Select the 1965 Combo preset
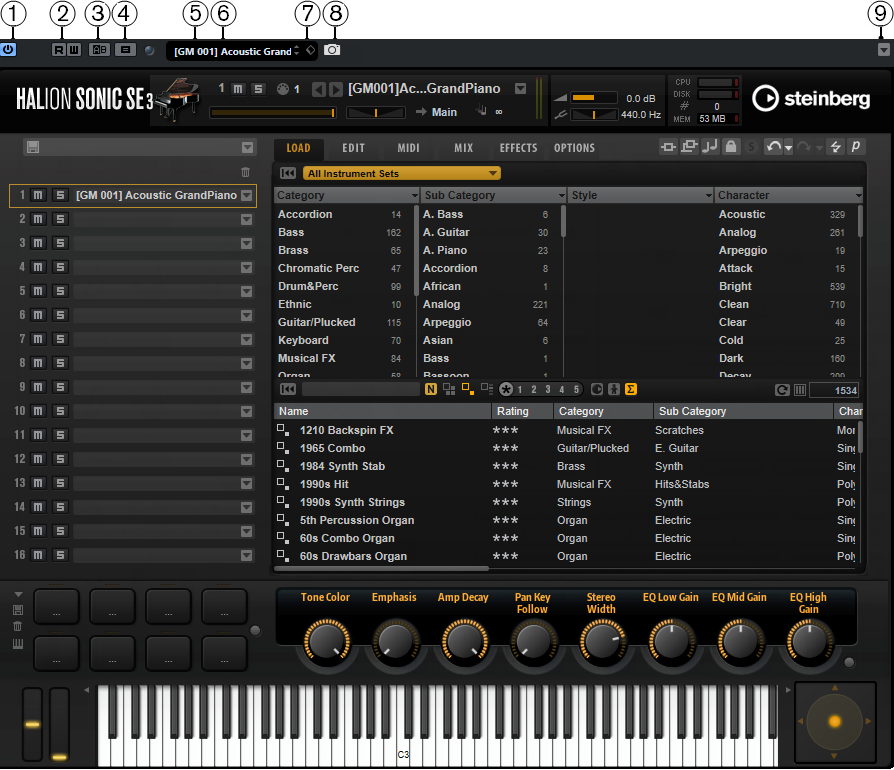This screenshot has height=770, width=894. pos(332,448)
